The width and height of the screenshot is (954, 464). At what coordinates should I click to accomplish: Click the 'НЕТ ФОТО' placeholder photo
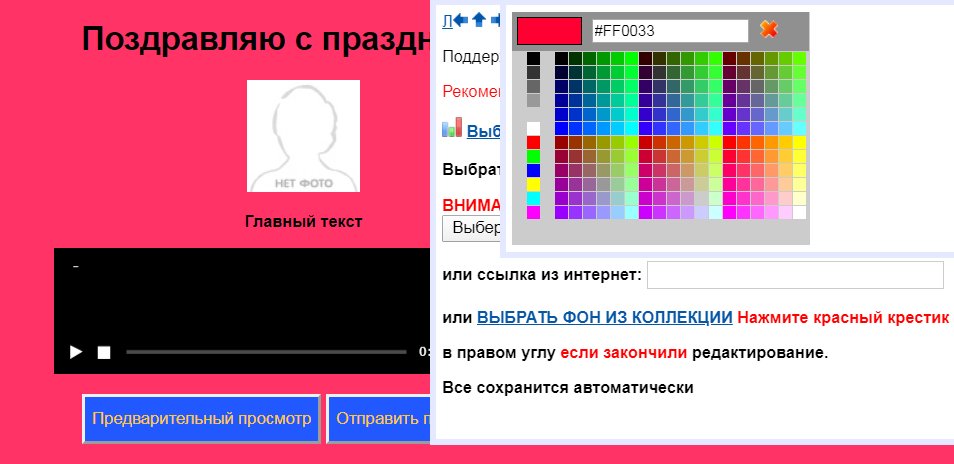point(303,136)
